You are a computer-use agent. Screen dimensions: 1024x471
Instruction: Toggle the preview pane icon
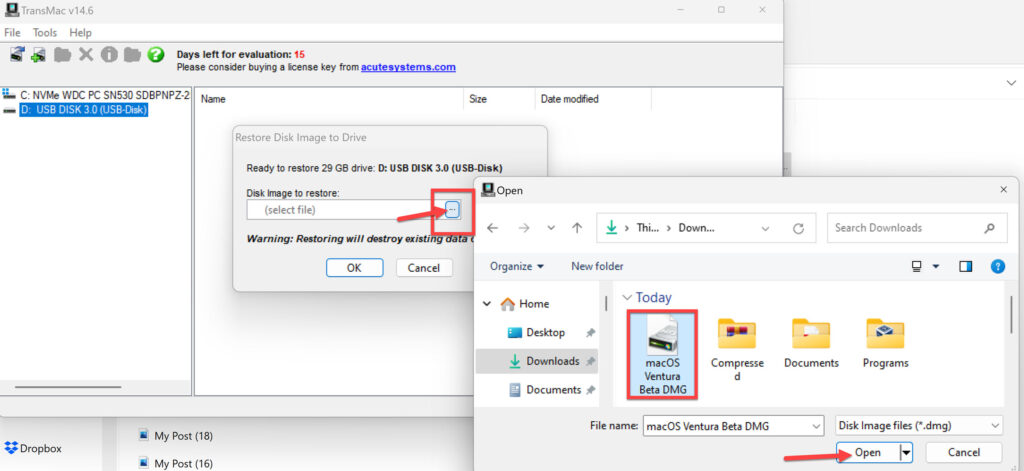click(966, 267)
